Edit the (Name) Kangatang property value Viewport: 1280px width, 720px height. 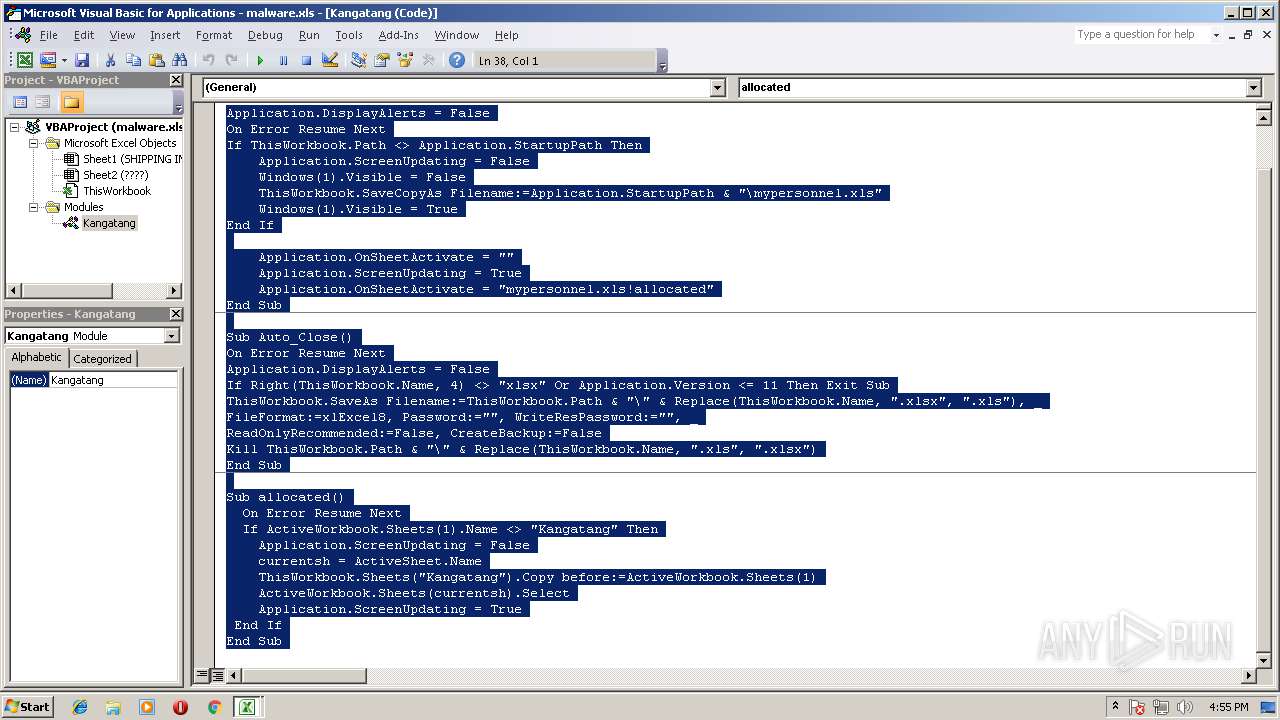pyautogui.click(x=113, y=380)
